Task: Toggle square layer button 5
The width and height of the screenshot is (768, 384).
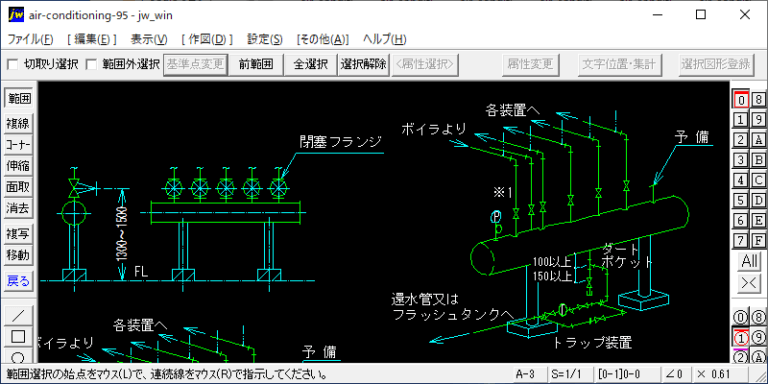Action: coord(741,200)
